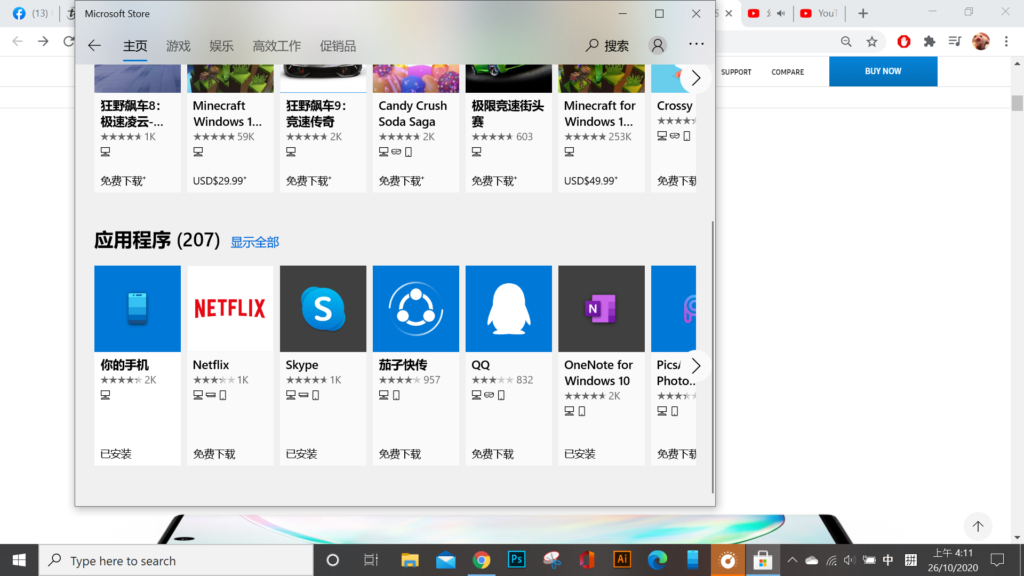Click Chrome's forward navigation arrow
The height and width of the screenshot is (576, 1024).
43,41
